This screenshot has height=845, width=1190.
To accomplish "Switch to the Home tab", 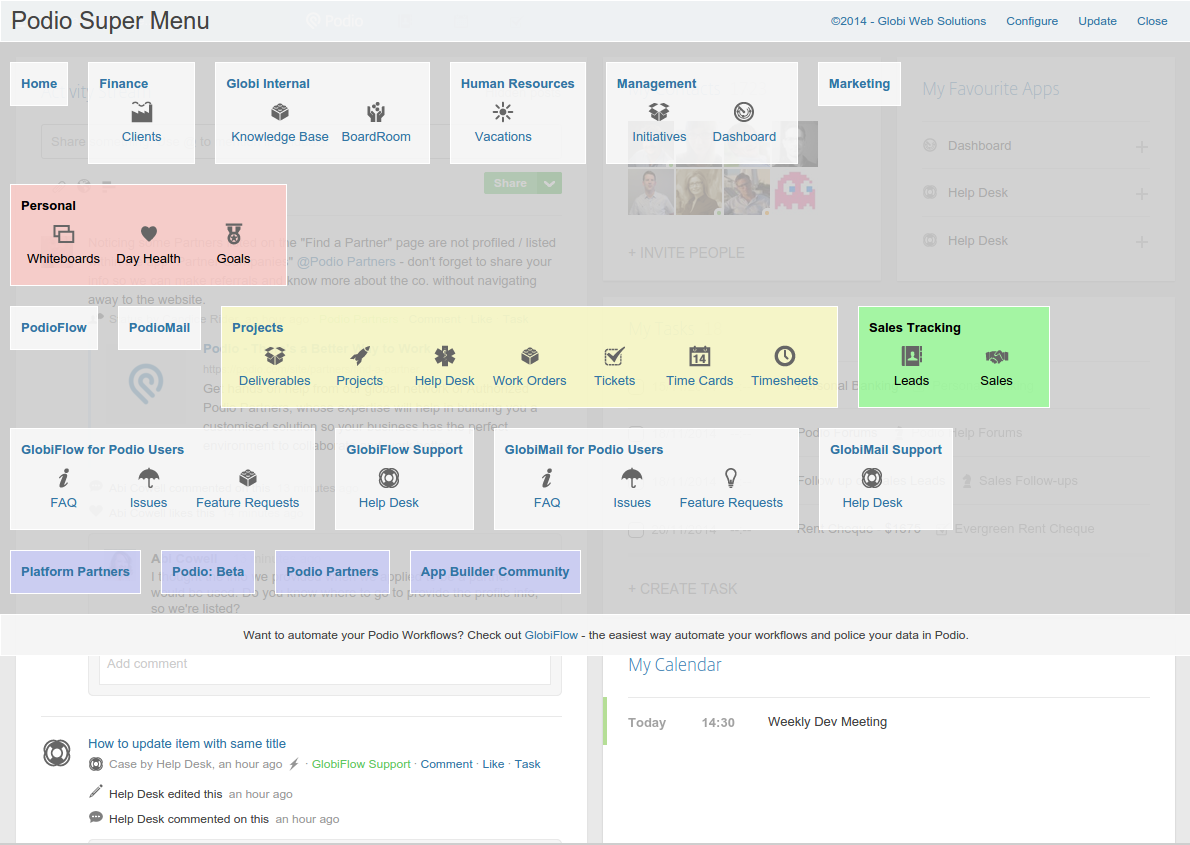I will point(38,84).
